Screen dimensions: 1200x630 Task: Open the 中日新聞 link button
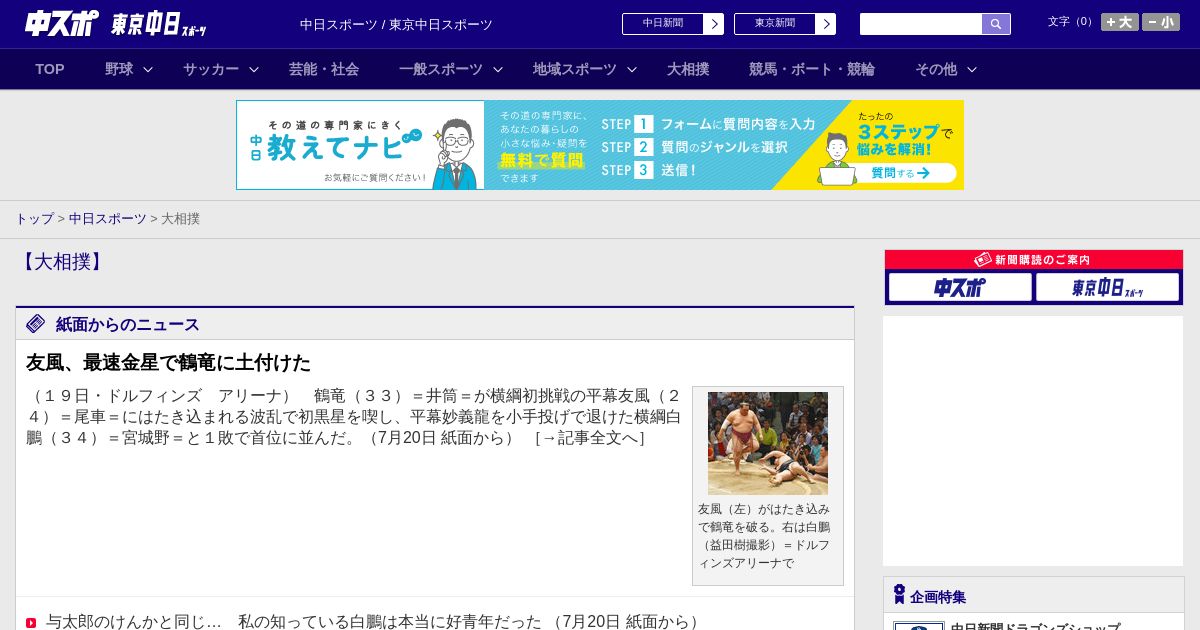click(x=663, y=24)
